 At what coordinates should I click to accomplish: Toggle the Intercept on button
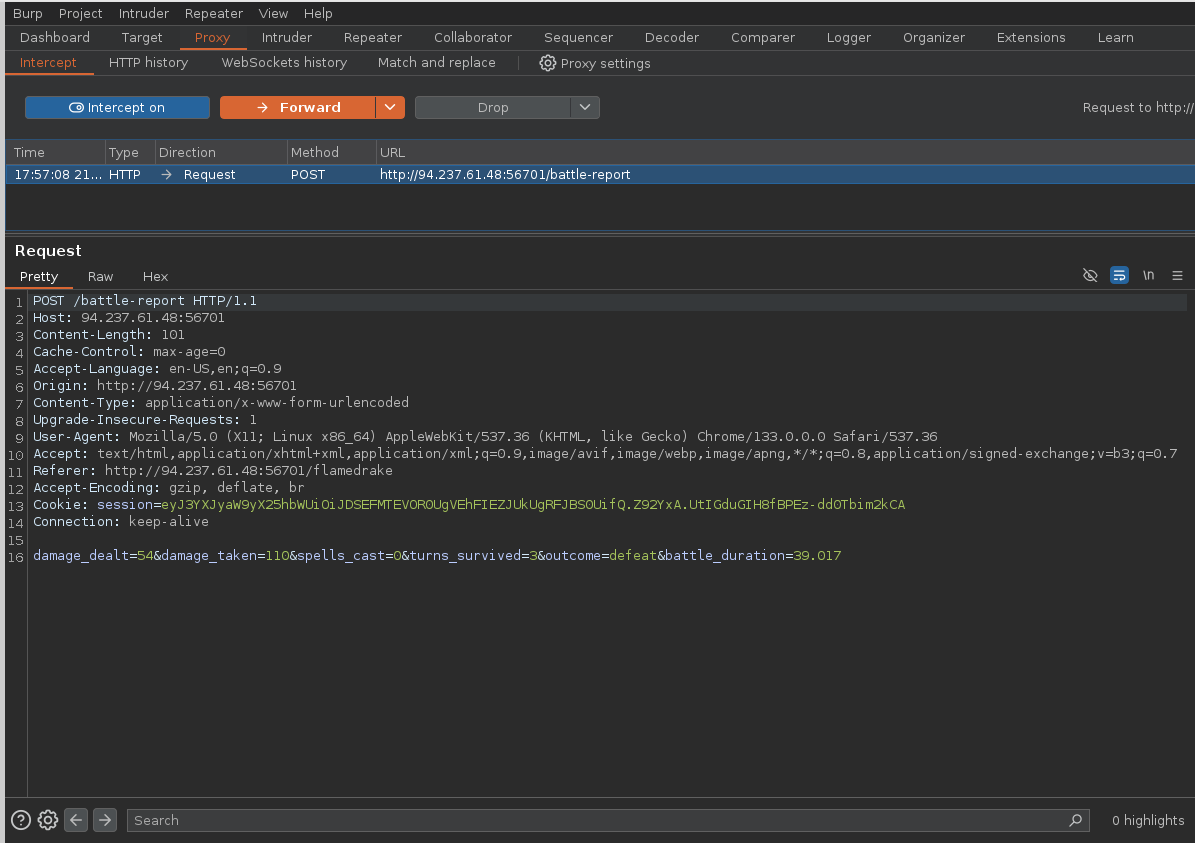pos(117,107)
